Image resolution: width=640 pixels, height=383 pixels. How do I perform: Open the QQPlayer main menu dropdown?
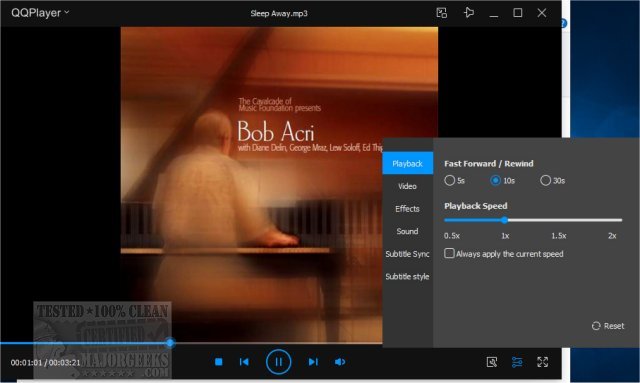[40, 13]
